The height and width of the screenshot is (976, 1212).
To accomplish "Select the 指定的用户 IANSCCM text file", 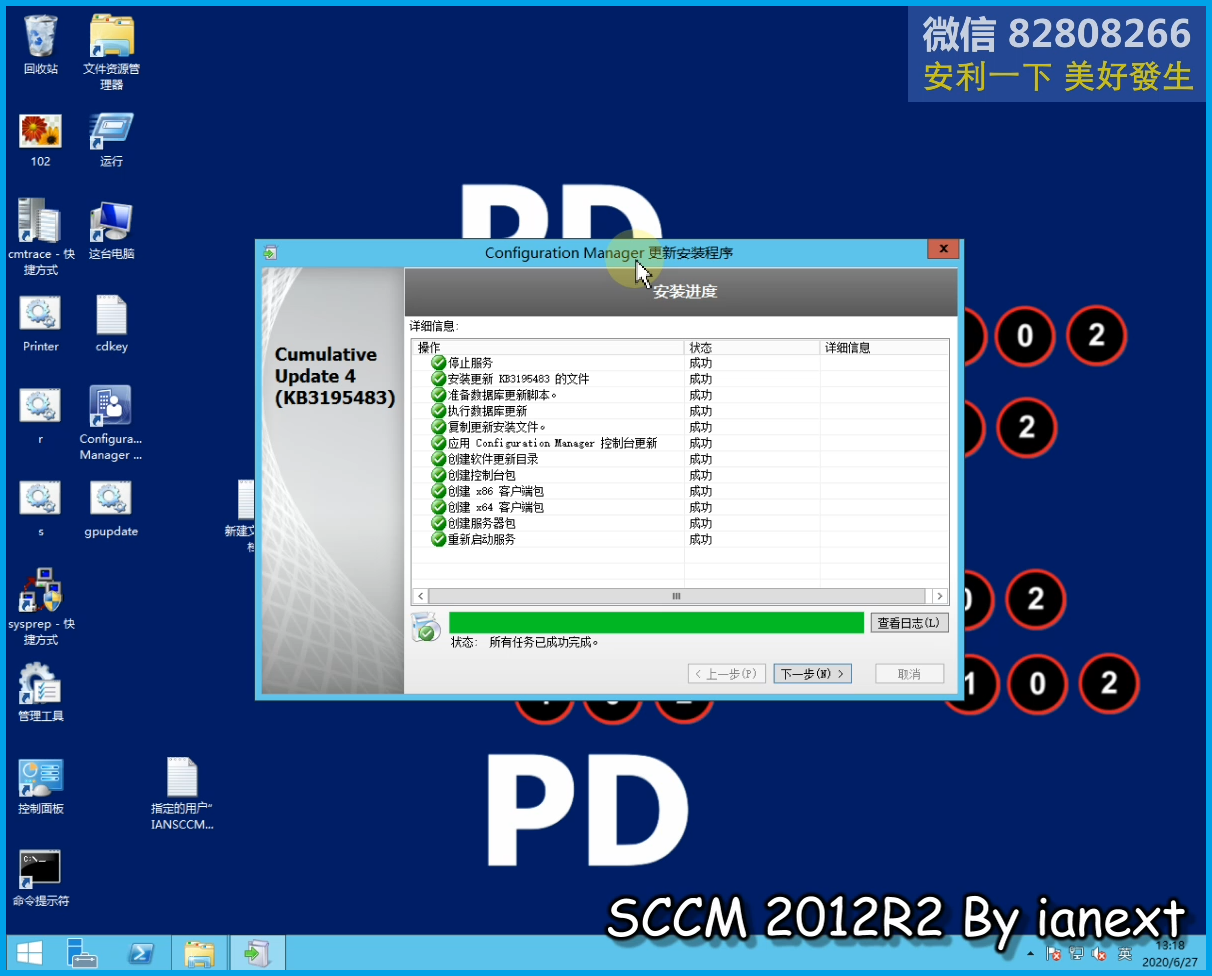I will point(182,794).
